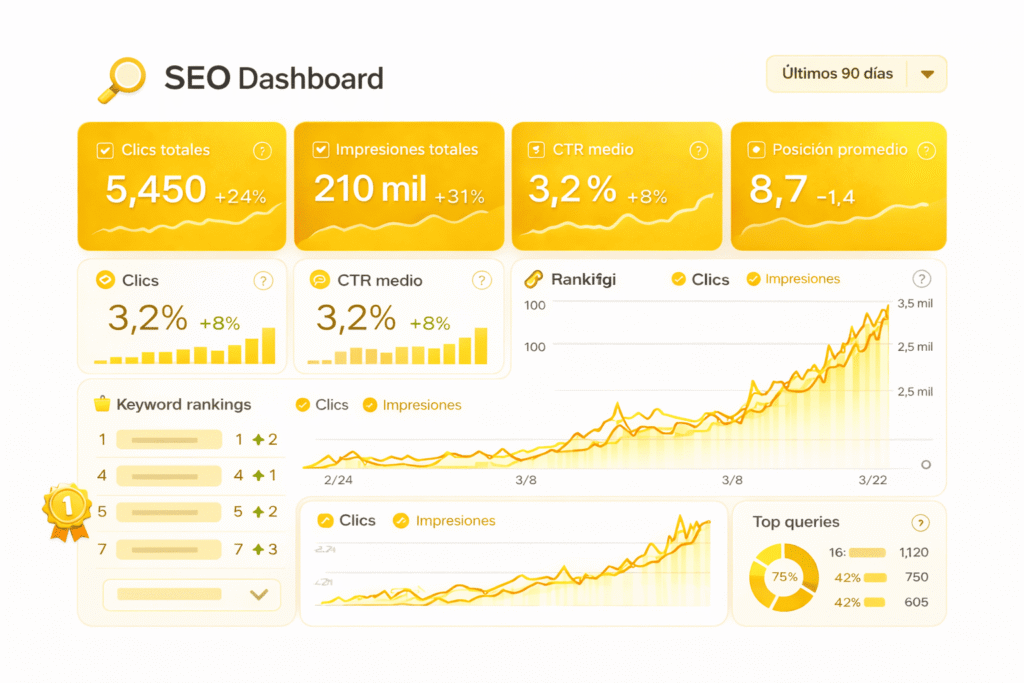The image size is (1024, 683).
Task: Click the arrow of the date range selector
Action: tap(926, 74)
